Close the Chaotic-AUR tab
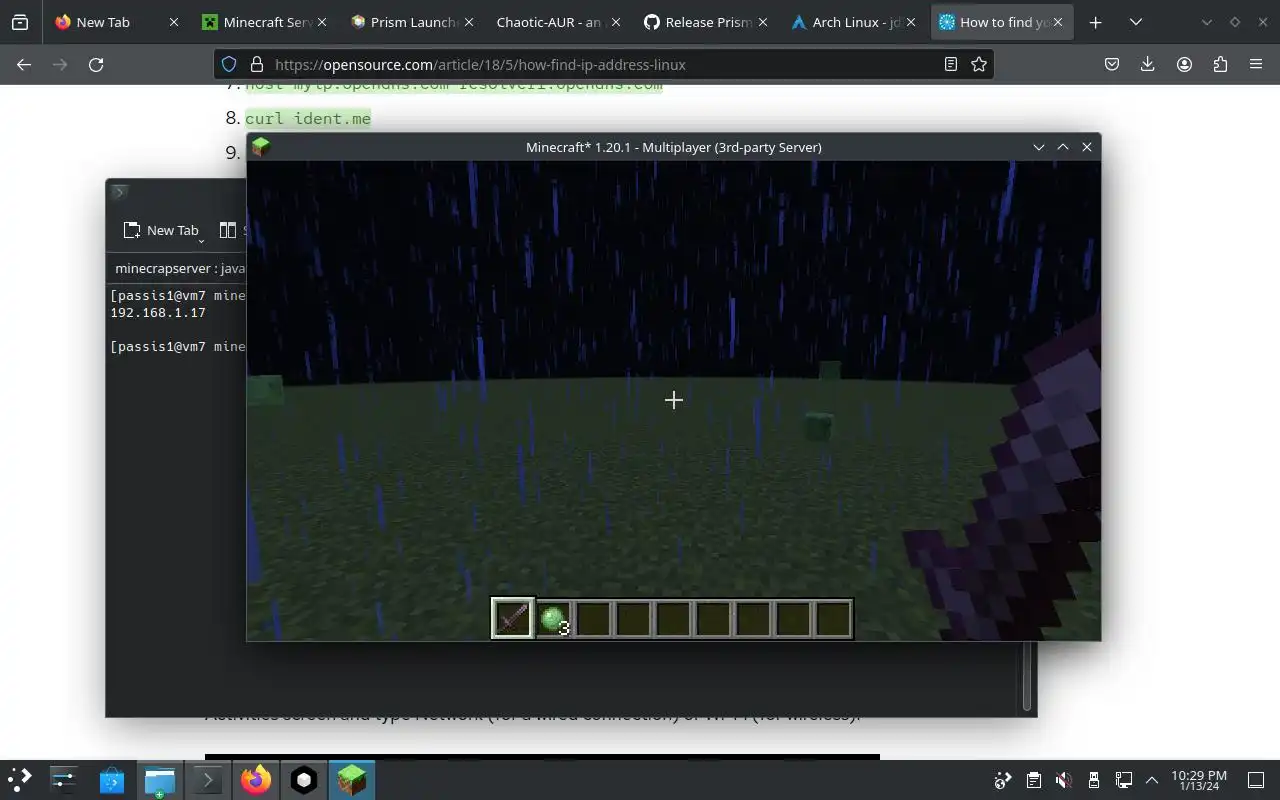Screen dimensions: 1280x800 coord(616,22)
